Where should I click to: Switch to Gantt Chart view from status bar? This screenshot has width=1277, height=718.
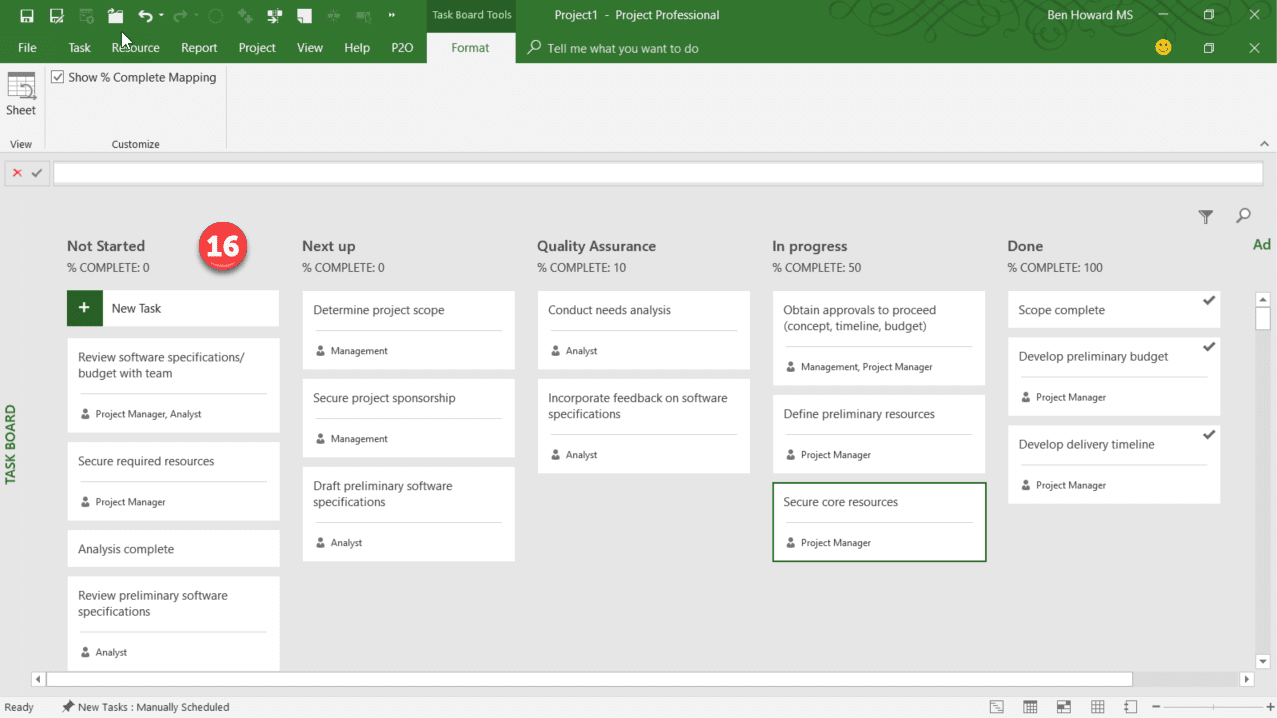coord(996,707)
